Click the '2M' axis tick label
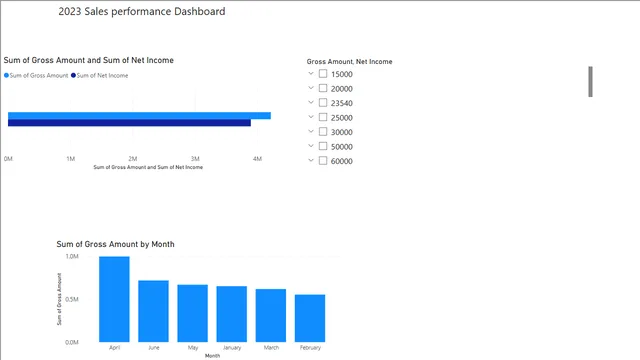640x360 pixels. (x=133, y=159)
